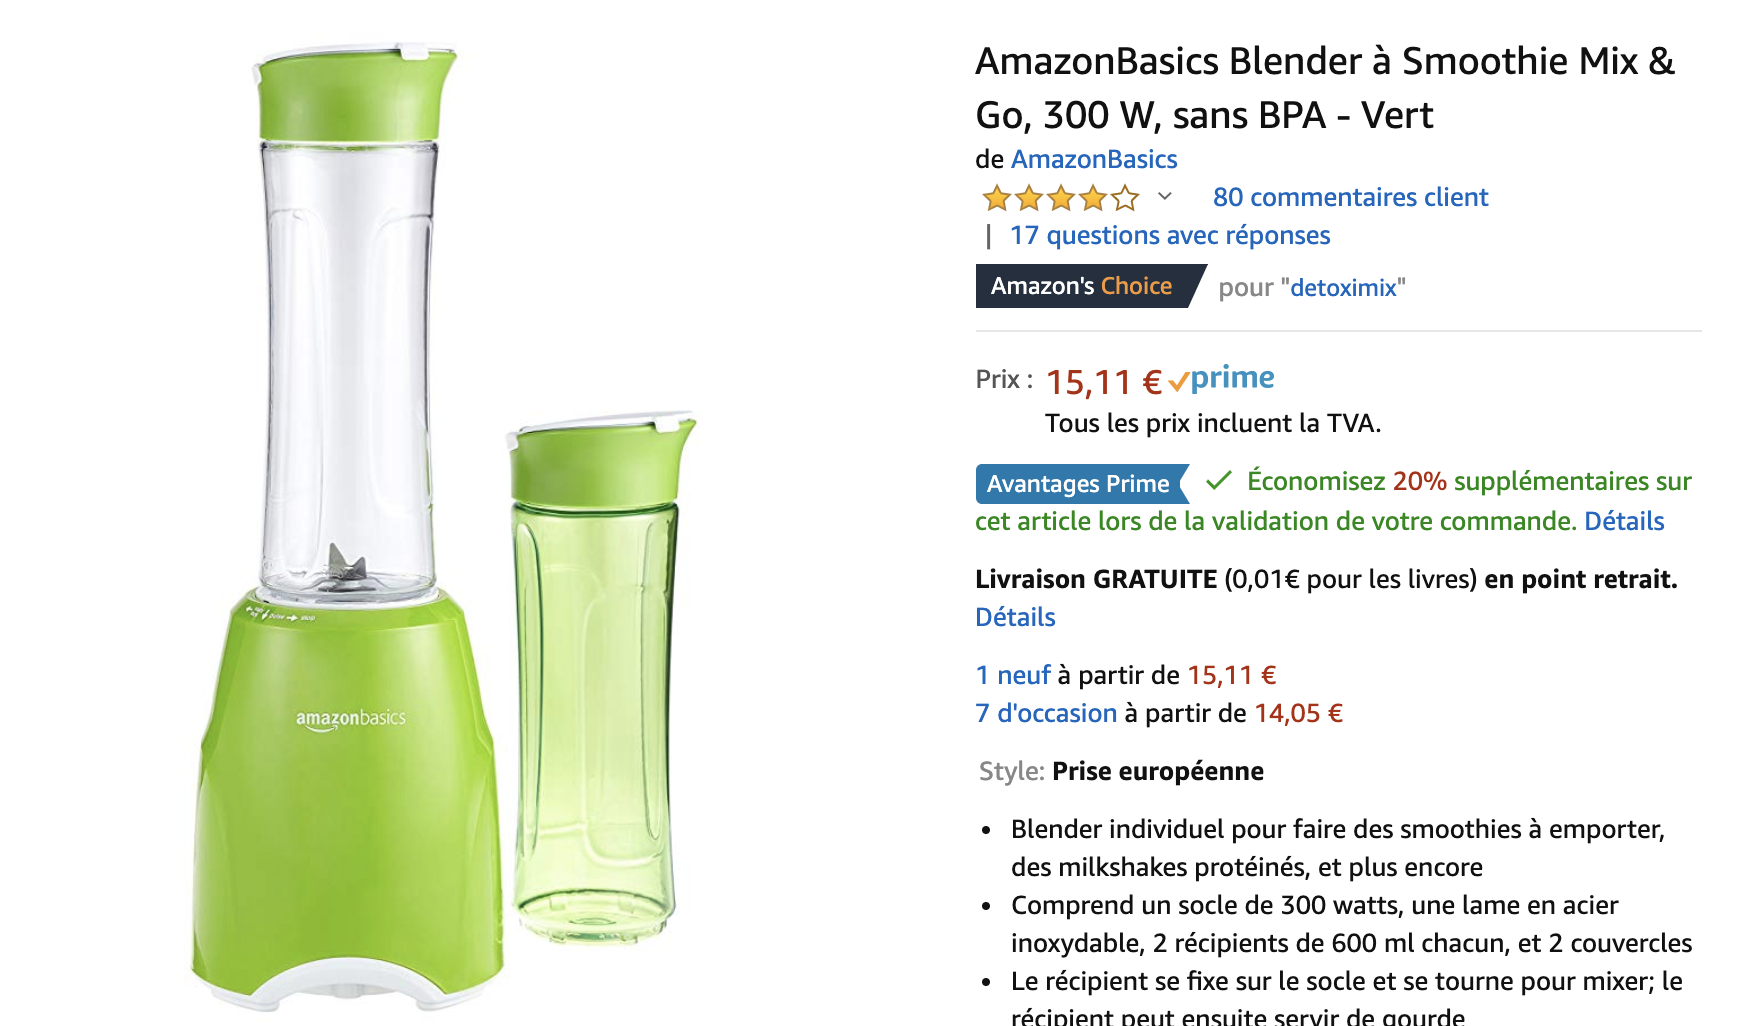Click the prime logo beside the price

[x=1221, y=379]
